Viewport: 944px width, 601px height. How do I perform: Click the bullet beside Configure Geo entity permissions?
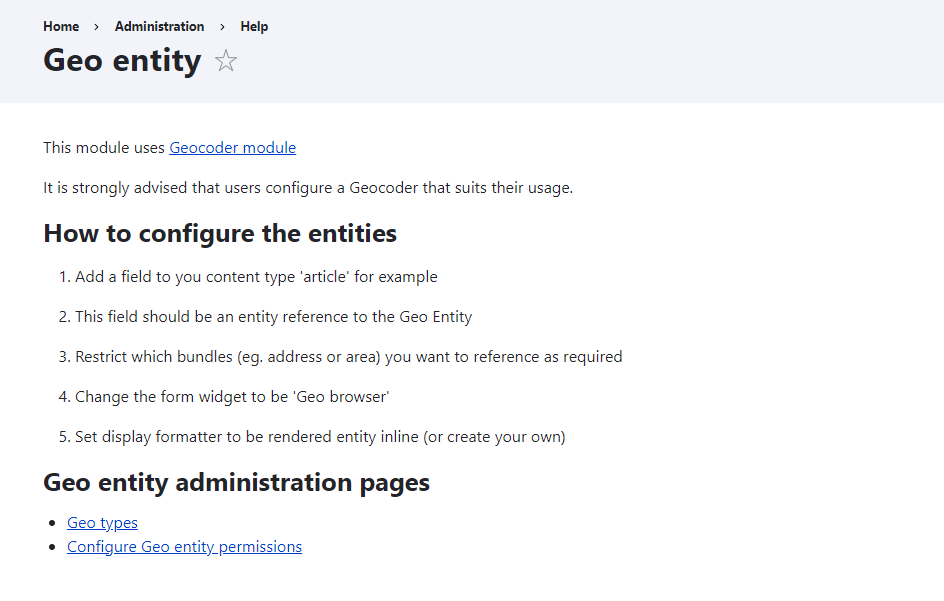pos(54,546)
